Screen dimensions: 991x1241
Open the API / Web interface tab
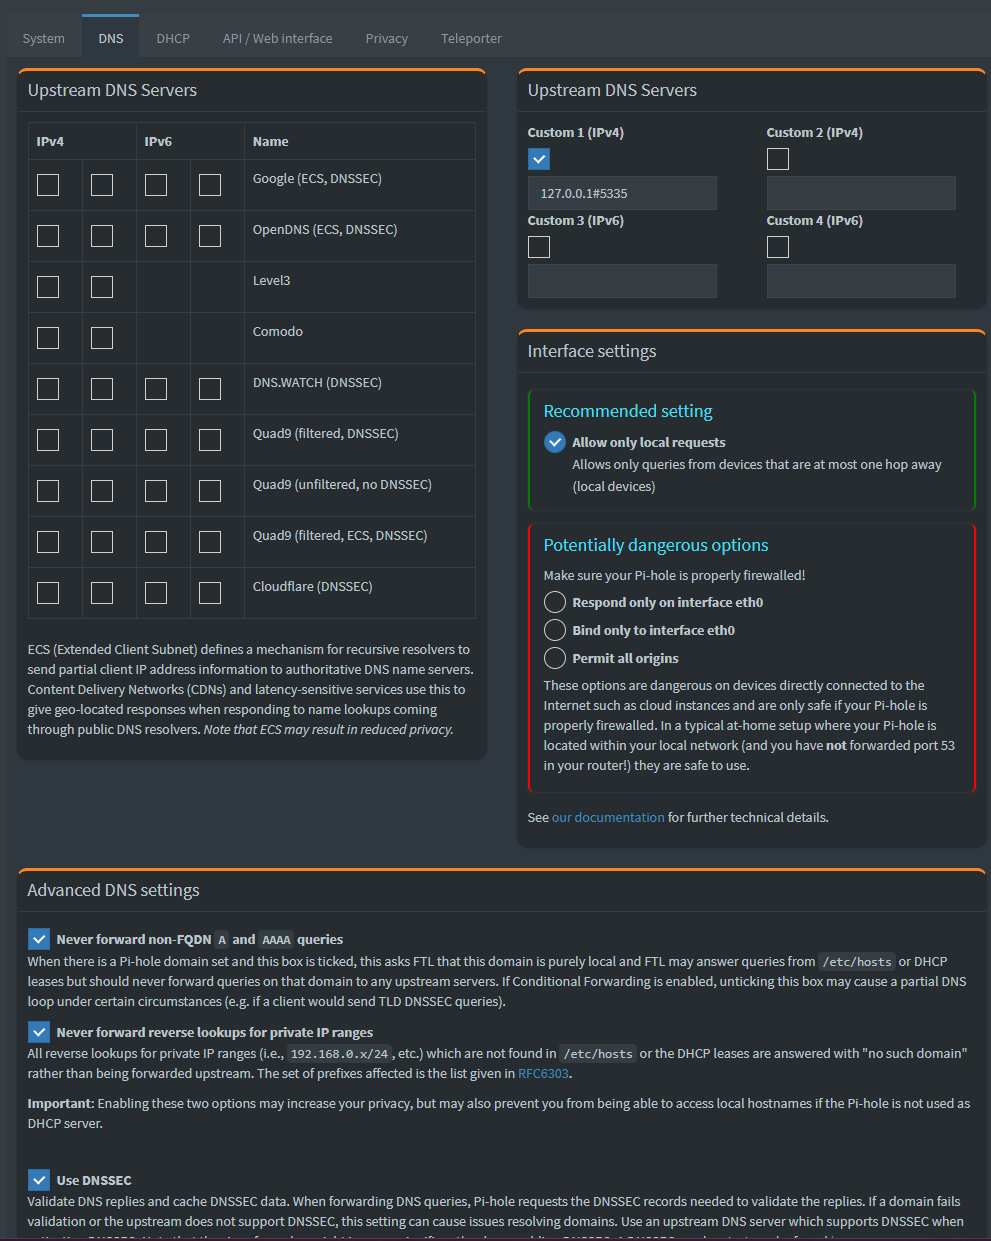pyautogui.click(x=278, y=38)
